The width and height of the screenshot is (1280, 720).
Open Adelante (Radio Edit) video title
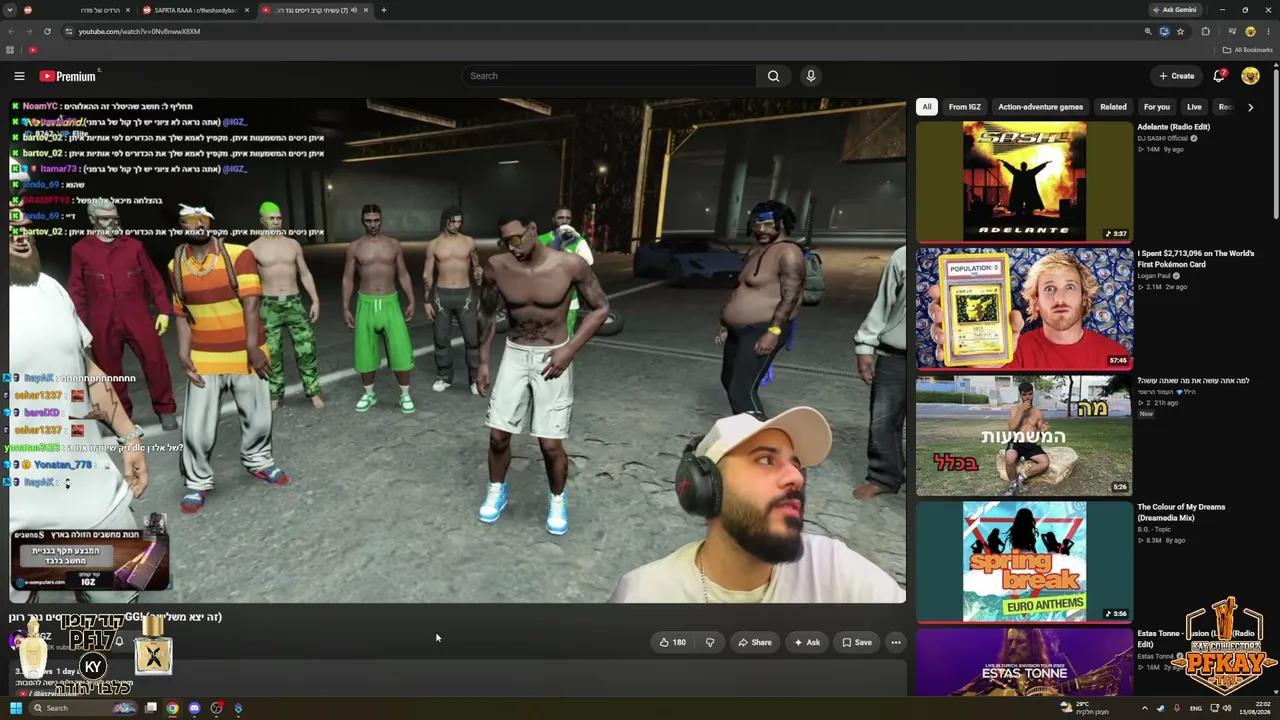(1173, 127)
